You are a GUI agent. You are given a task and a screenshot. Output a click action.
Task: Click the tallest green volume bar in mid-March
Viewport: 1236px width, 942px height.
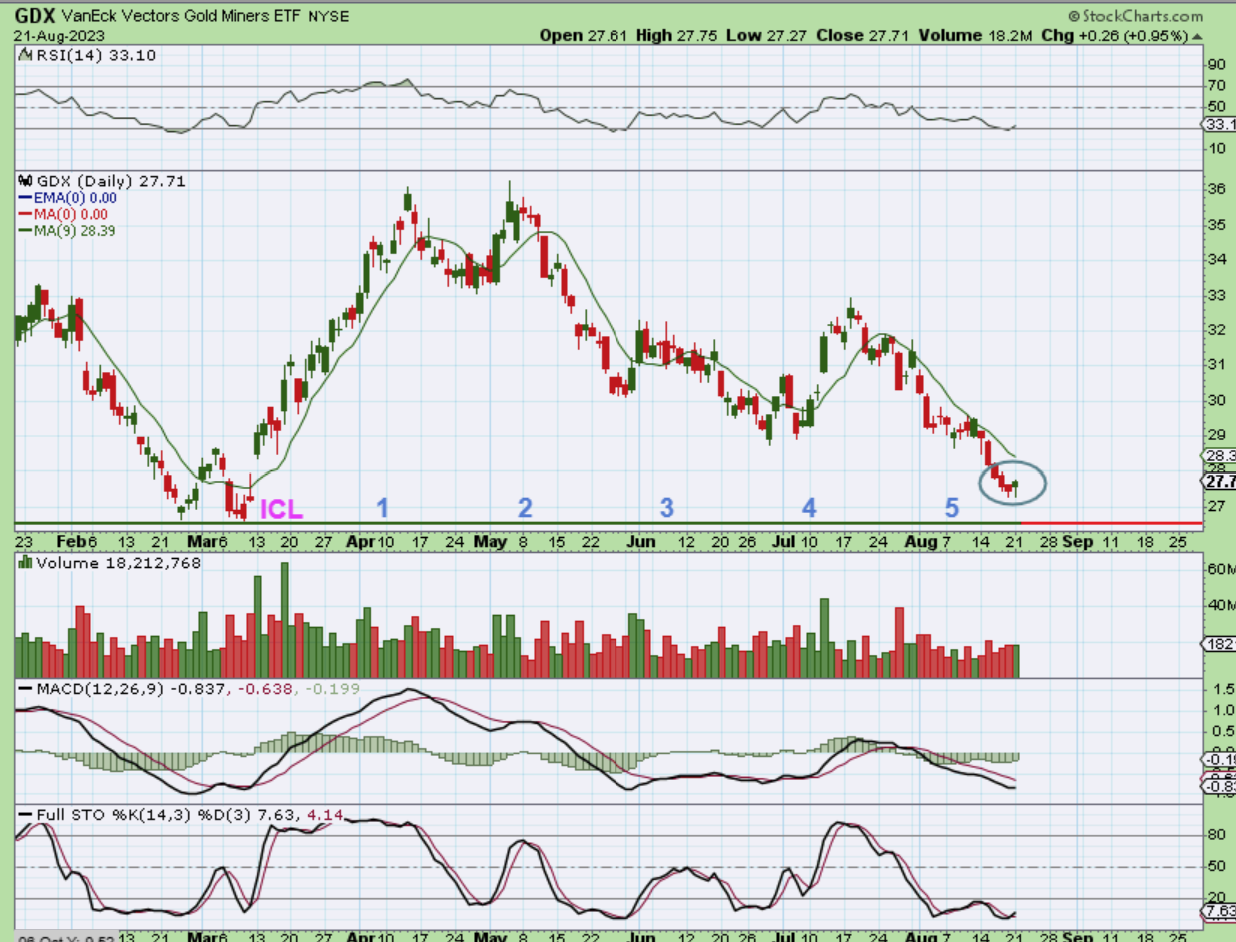click(284, 620)
